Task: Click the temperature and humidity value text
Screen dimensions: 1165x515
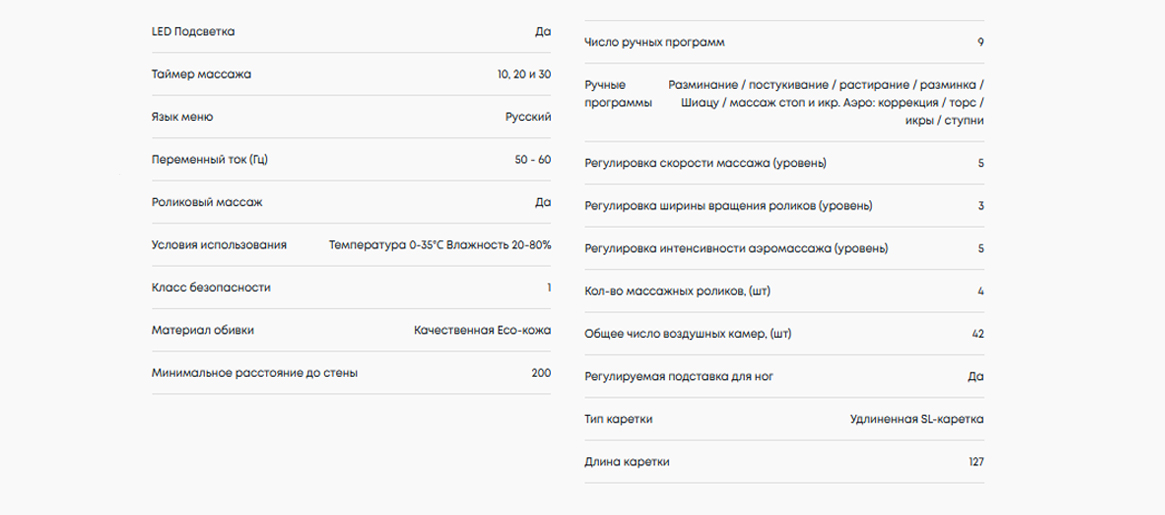Action: 439,245
